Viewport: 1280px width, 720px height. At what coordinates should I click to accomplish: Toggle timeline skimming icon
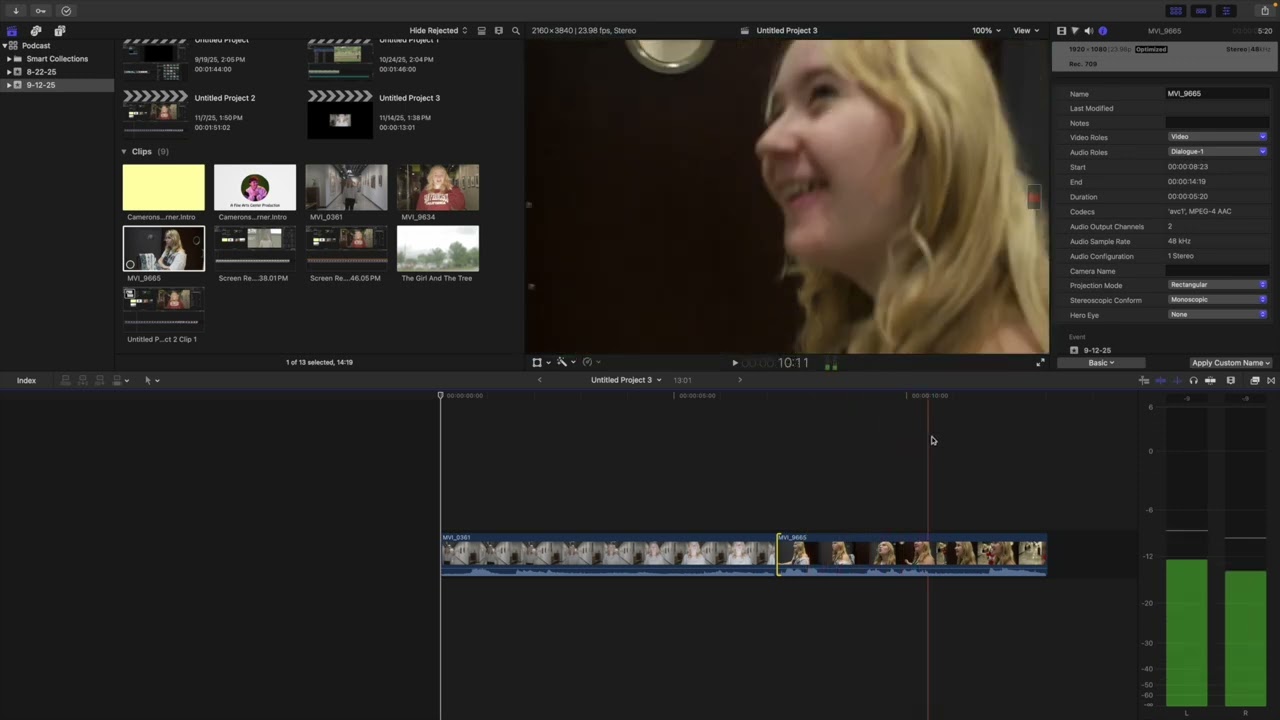coord(1160,381)
